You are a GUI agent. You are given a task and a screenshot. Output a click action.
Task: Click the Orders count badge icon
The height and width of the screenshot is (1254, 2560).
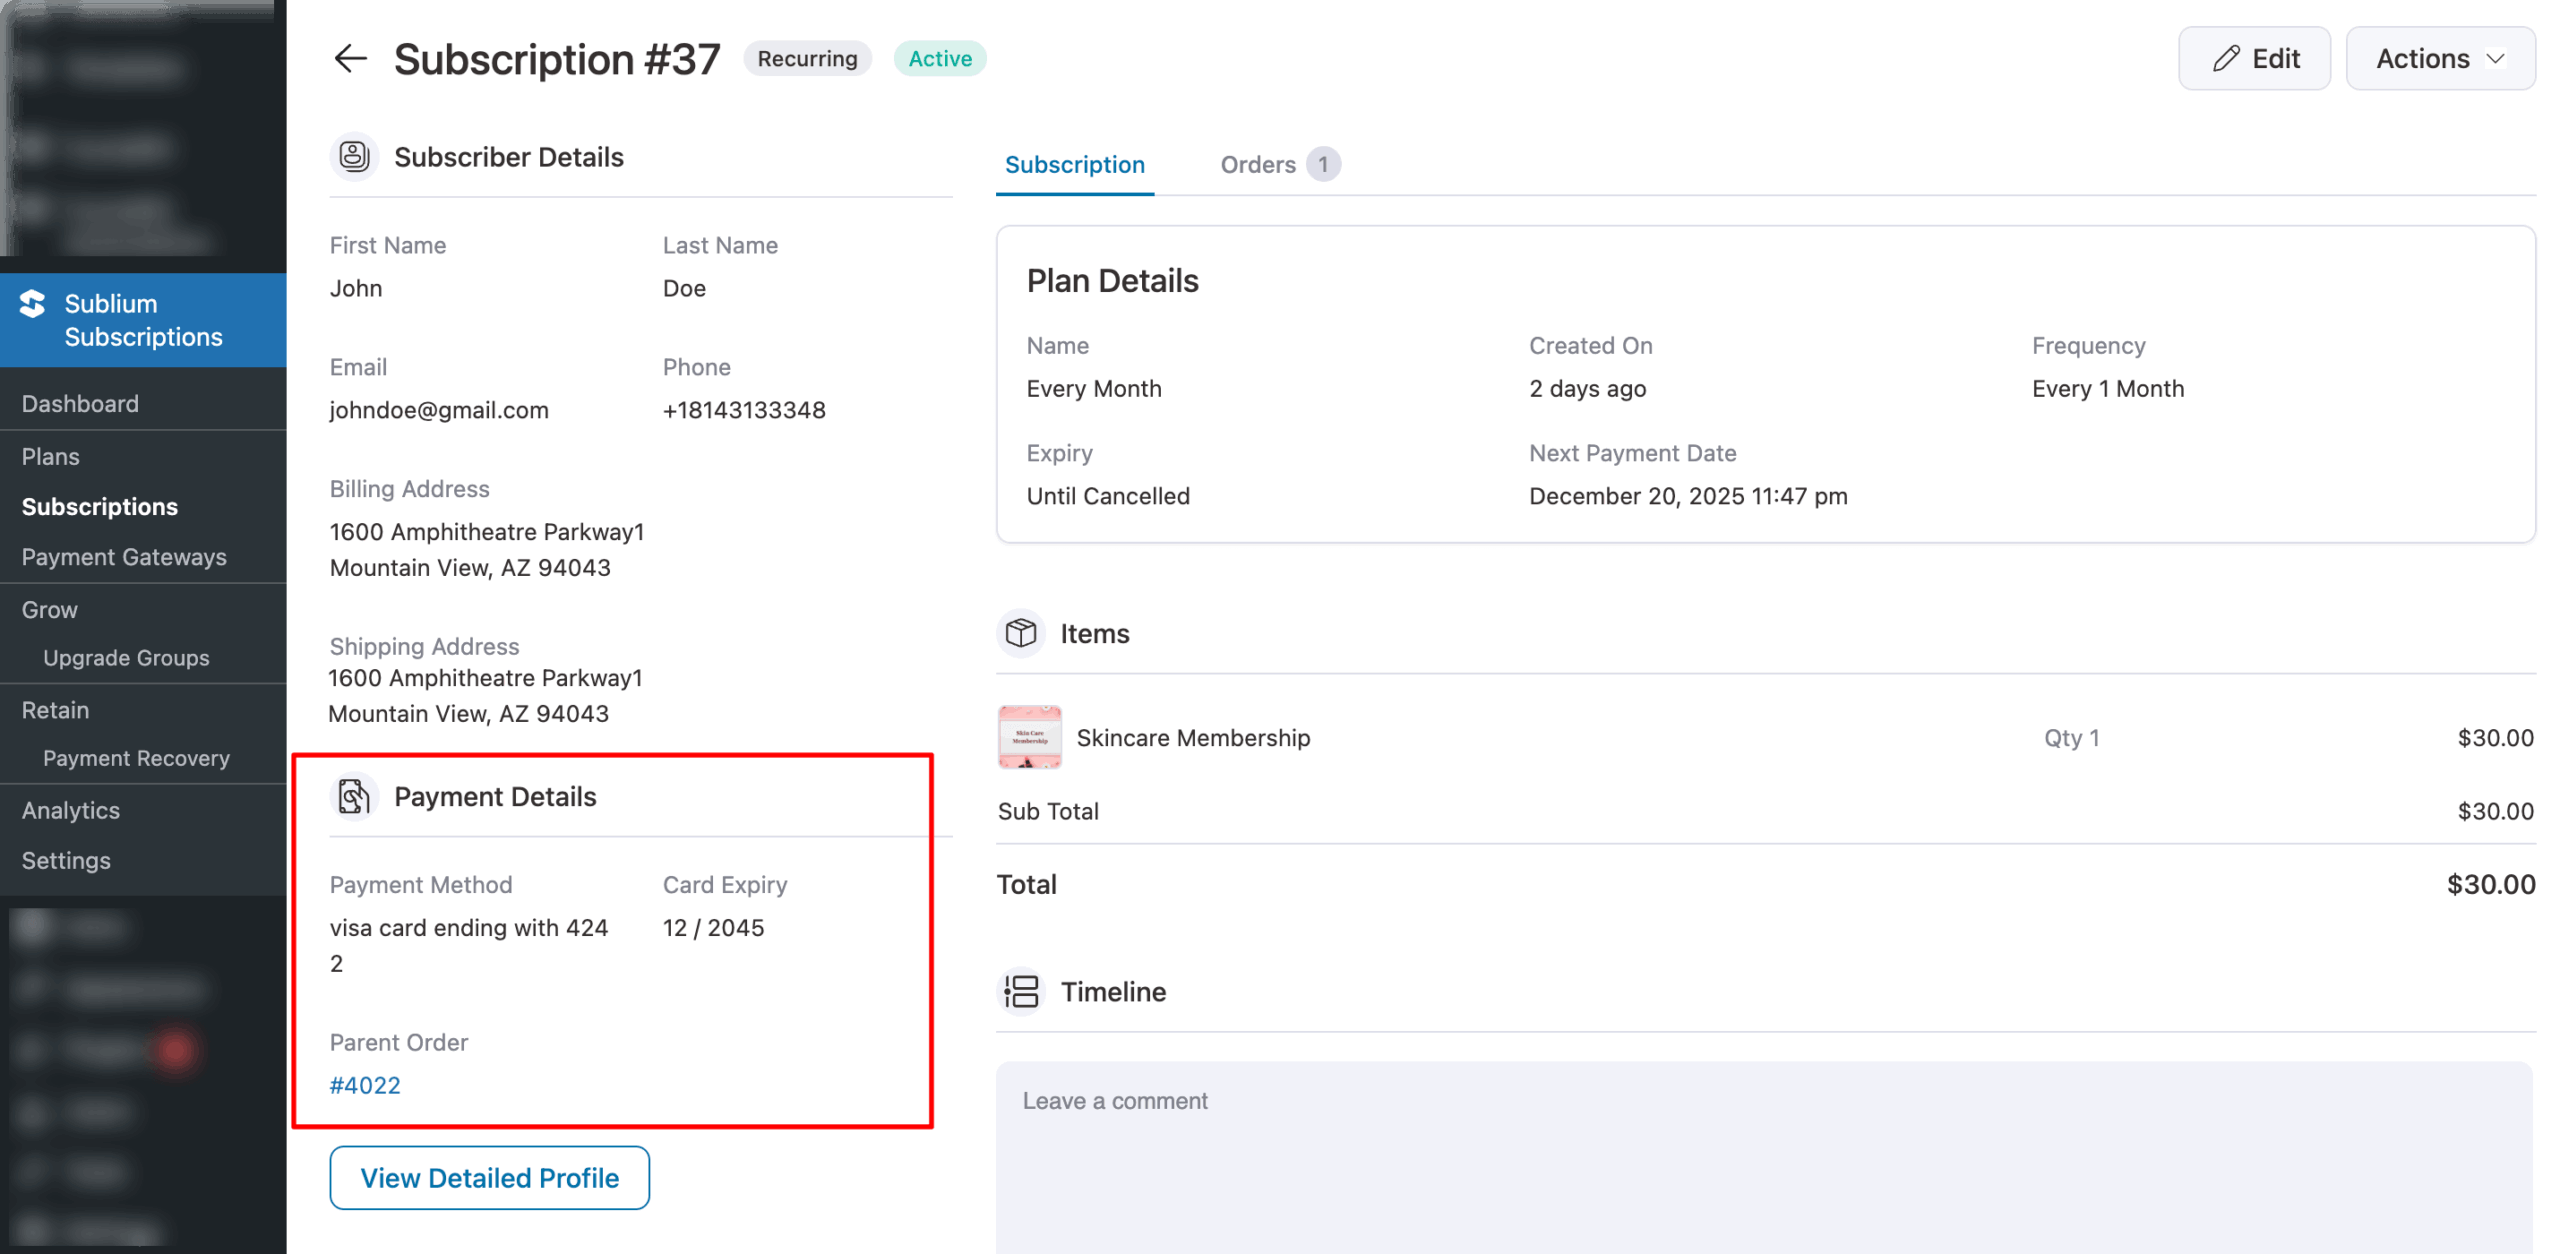1323,163
